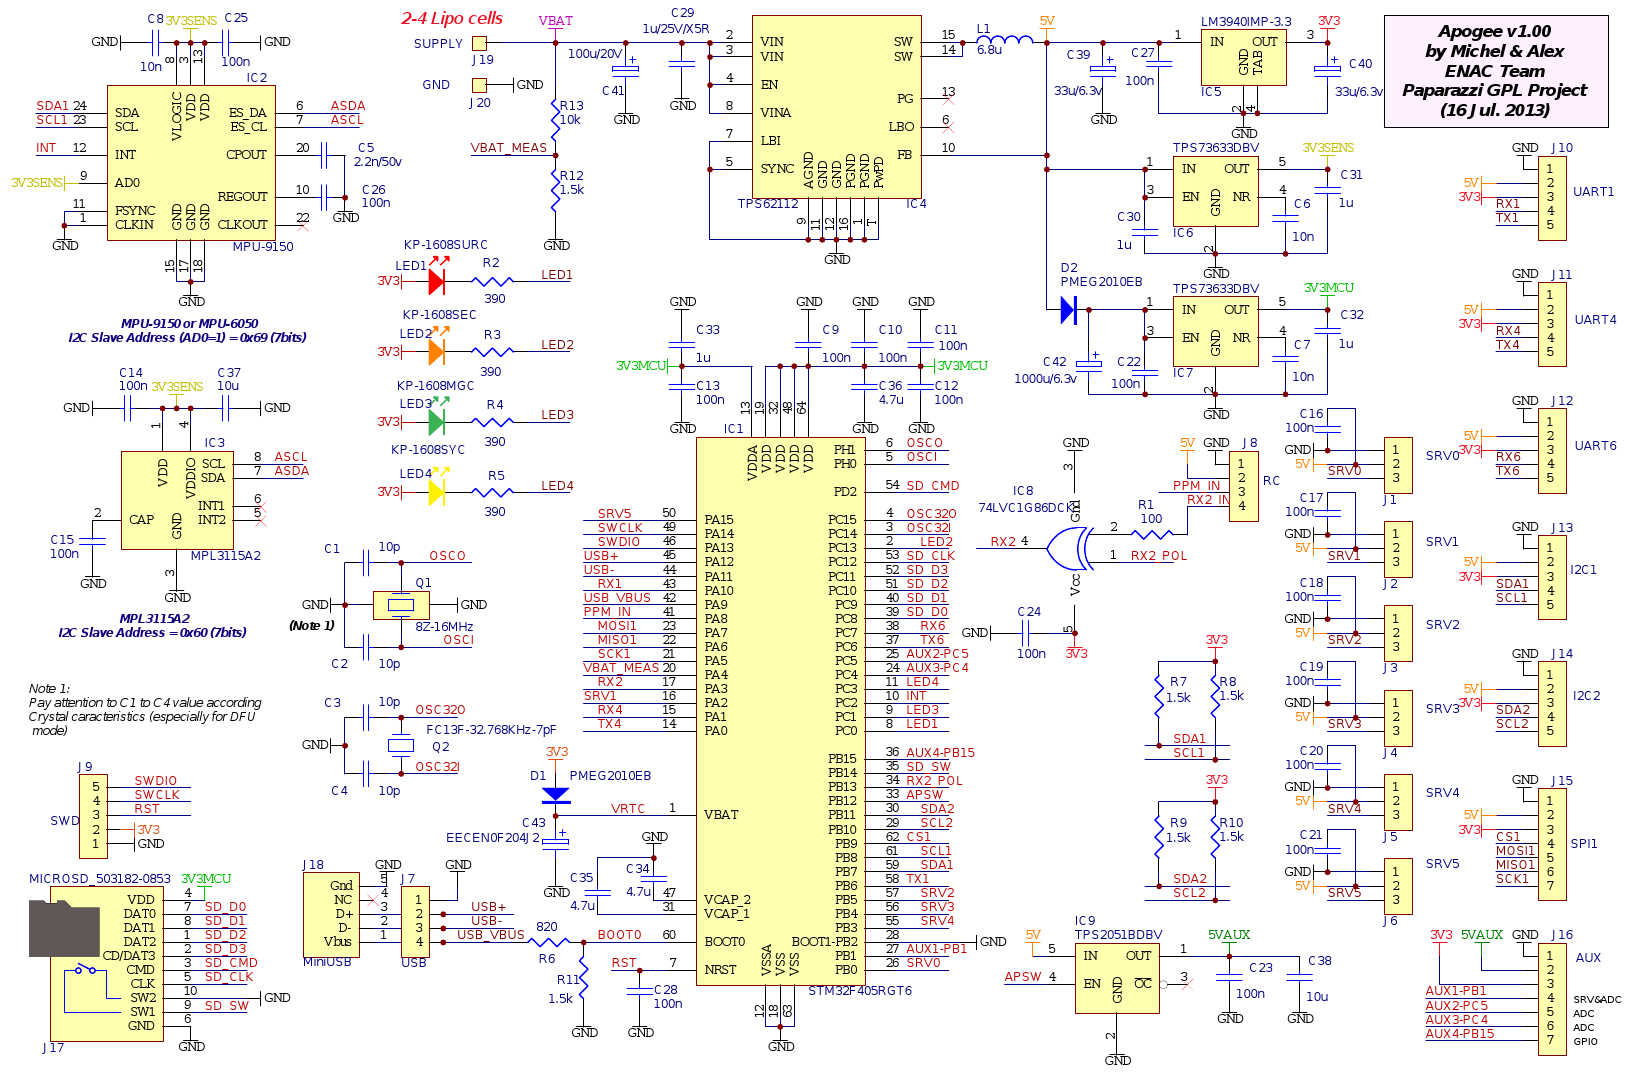
Task: Select the SUPPLY connector pad J19
Action: coord(479,43)
